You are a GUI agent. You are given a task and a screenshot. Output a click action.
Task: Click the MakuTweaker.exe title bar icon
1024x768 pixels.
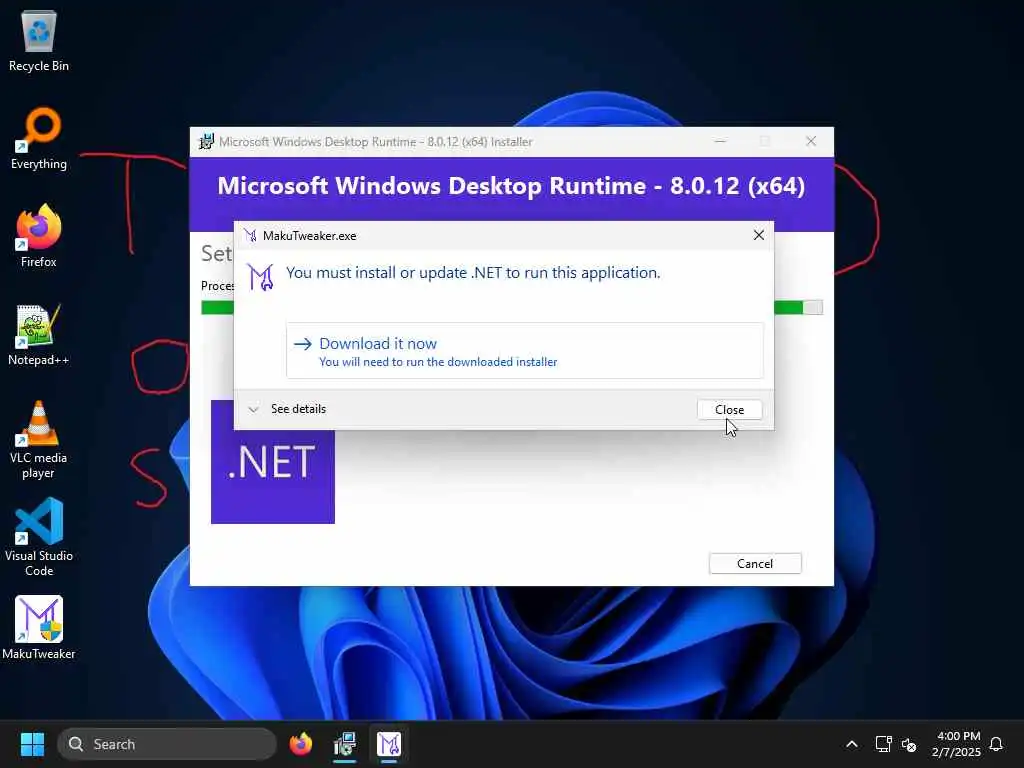[x=251, y=236]
